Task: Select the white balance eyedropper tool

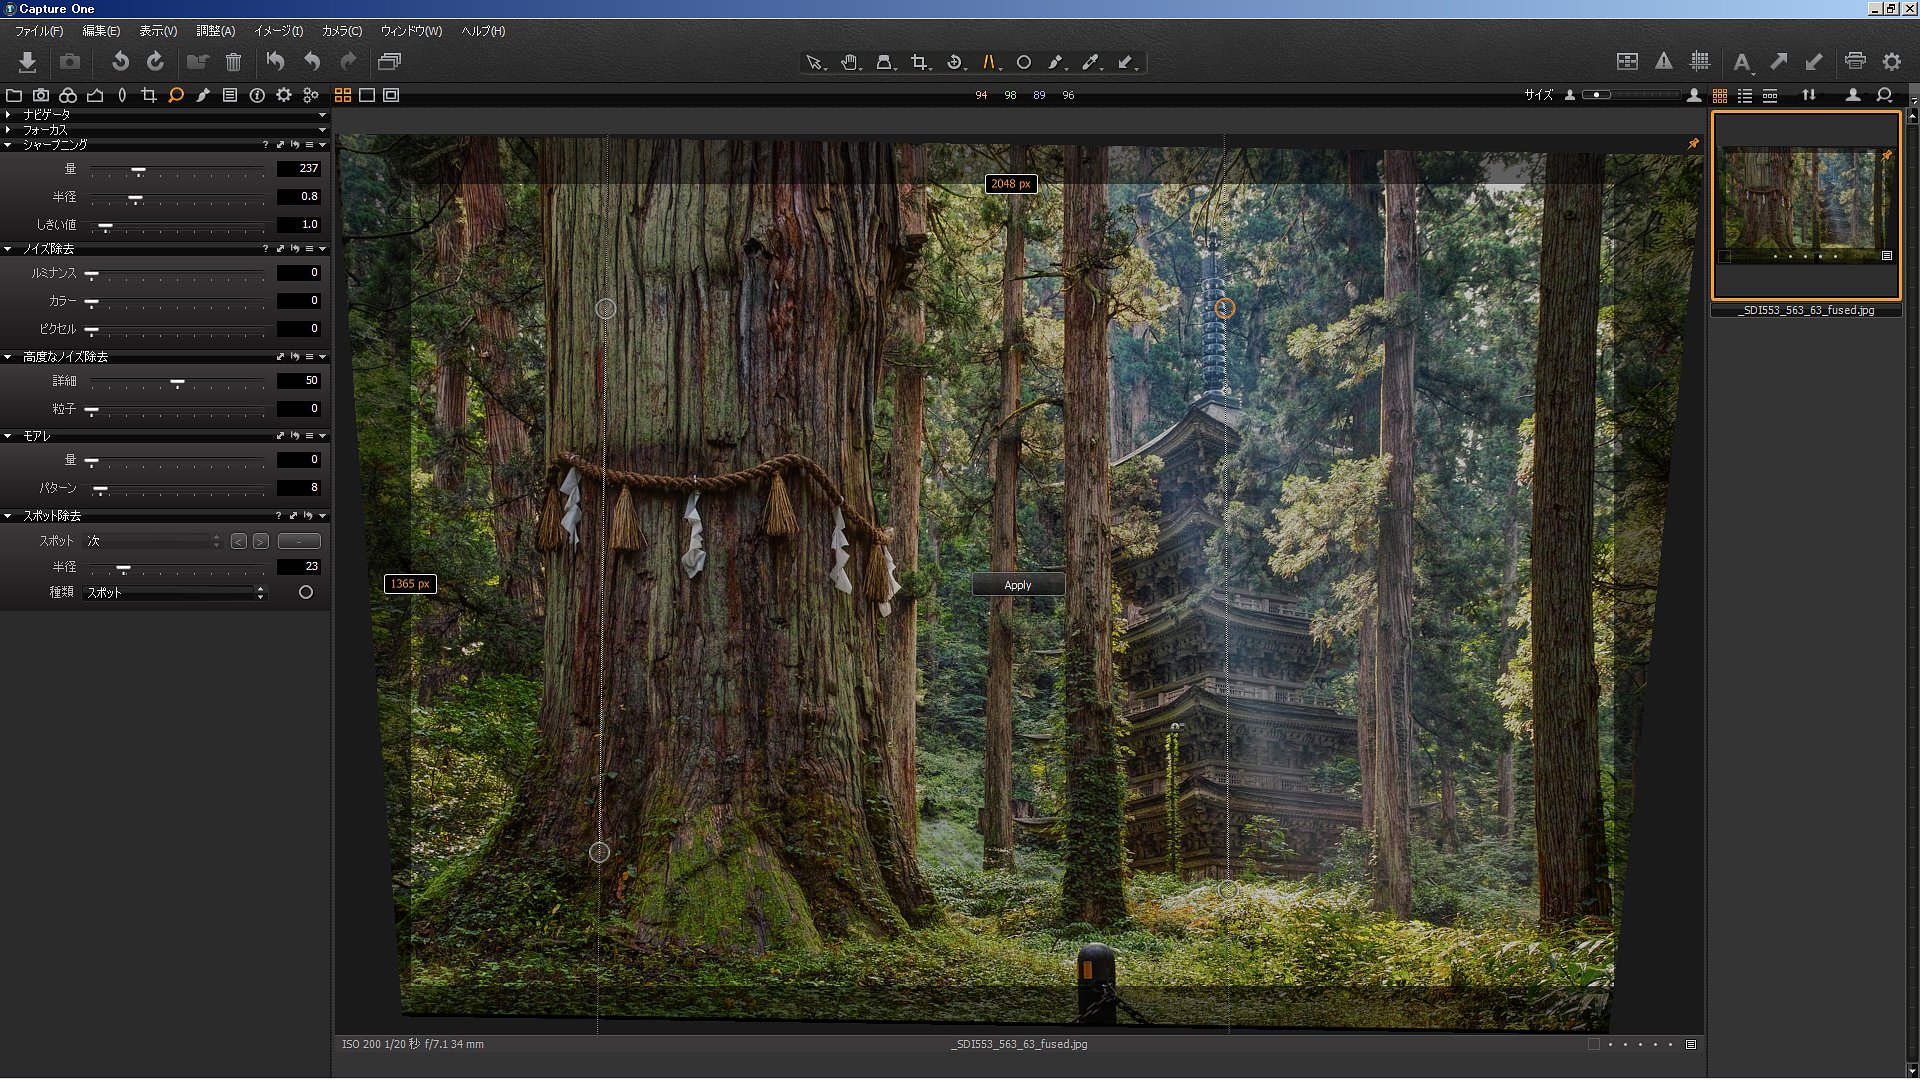Action: pyautogui.click(x=1090, y=62)
